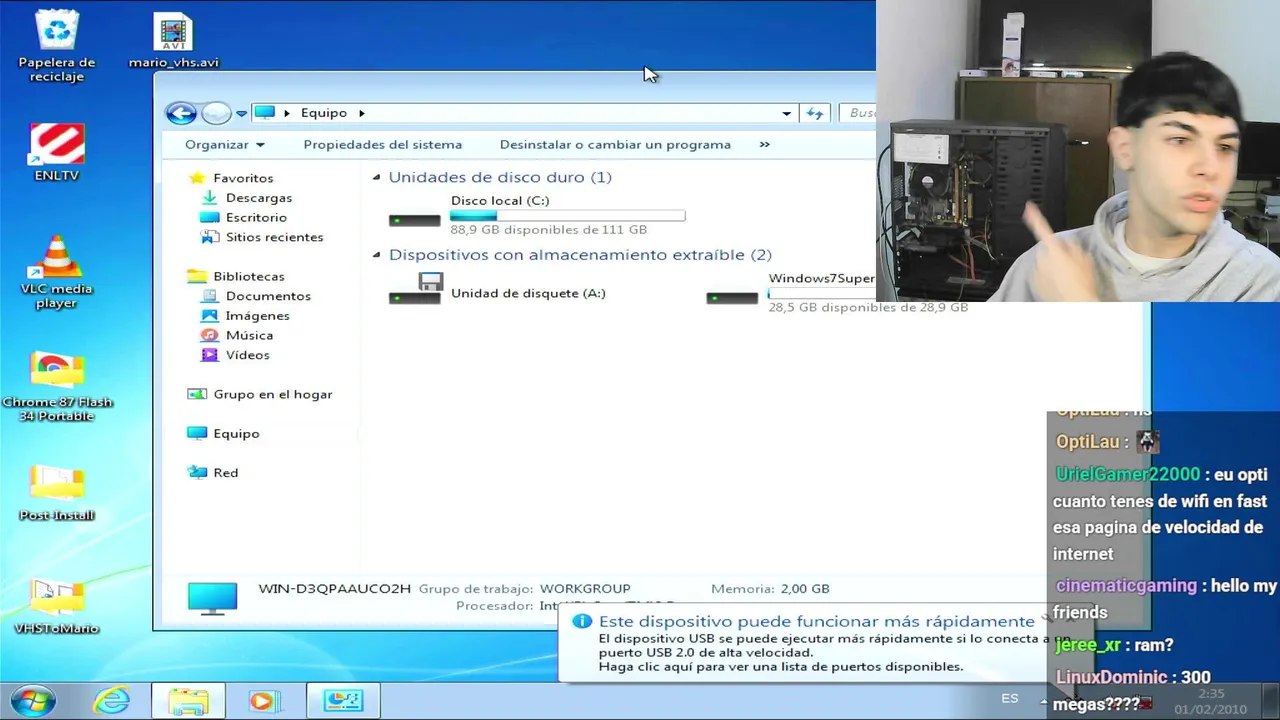The height and width of the screenshot is (720, 1280).
Task: Click Propiedades del sistema
Action: click(x=383, y=145)
